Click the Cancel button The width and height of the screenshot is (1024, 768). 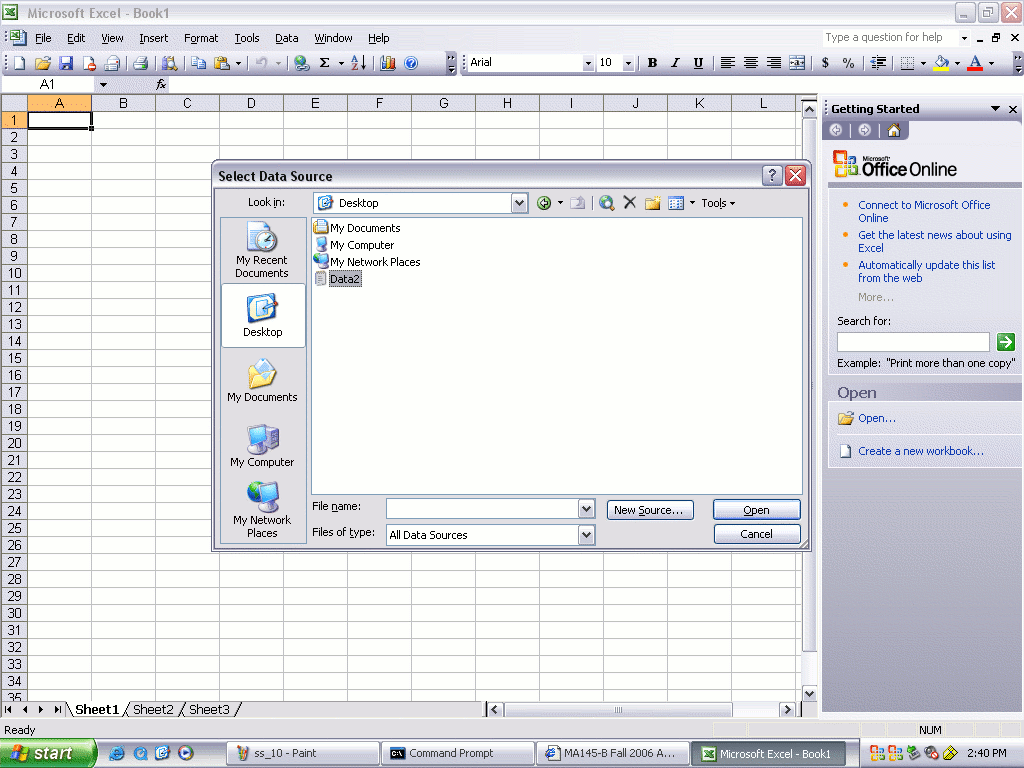pyautogui.click(x=756, y=534)
